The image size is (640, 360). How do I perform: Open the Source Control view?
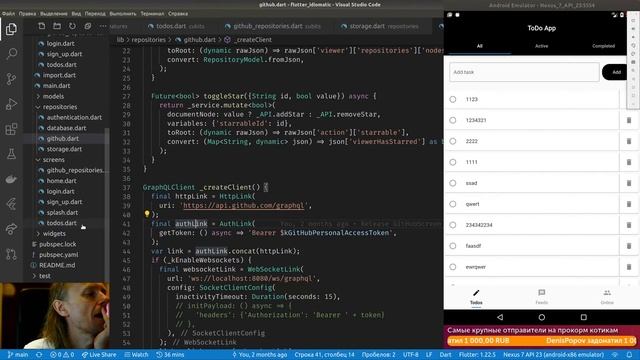(11, 79)
